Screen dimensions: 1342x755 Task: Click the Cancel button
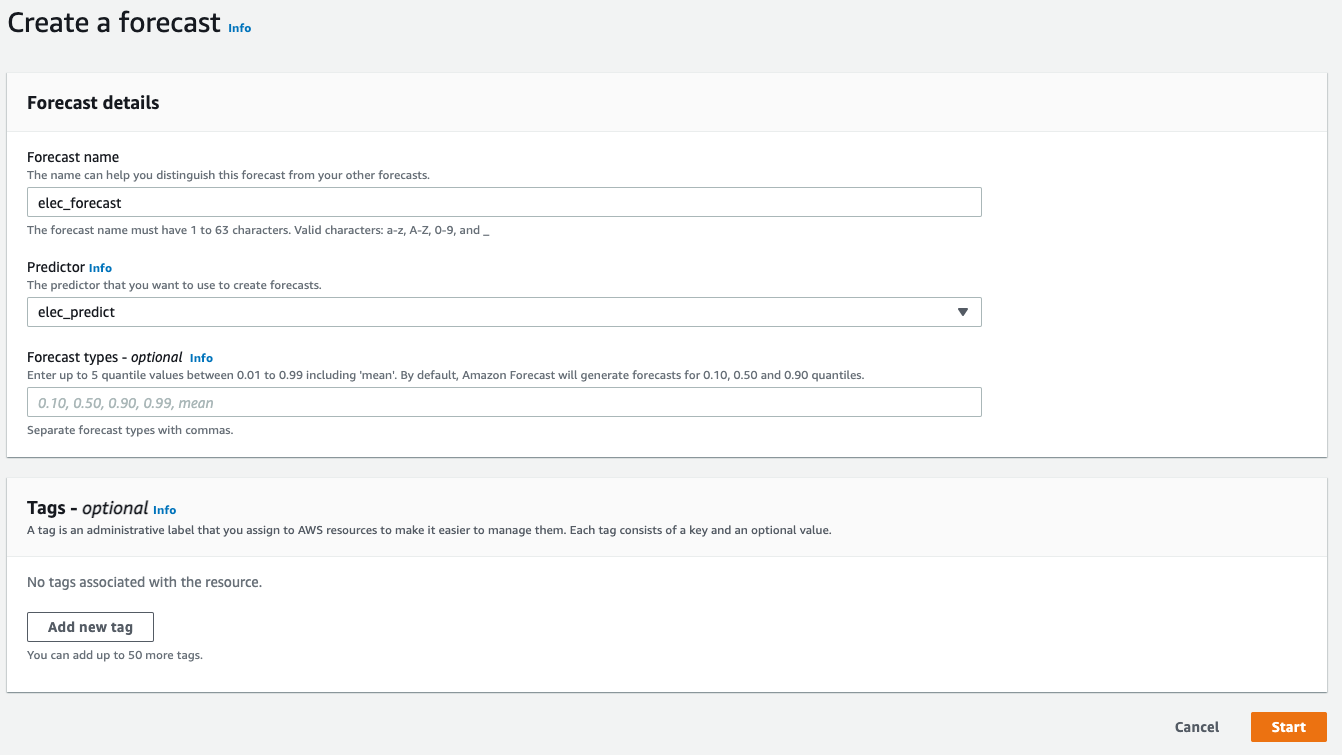(x=1197, y=727)
